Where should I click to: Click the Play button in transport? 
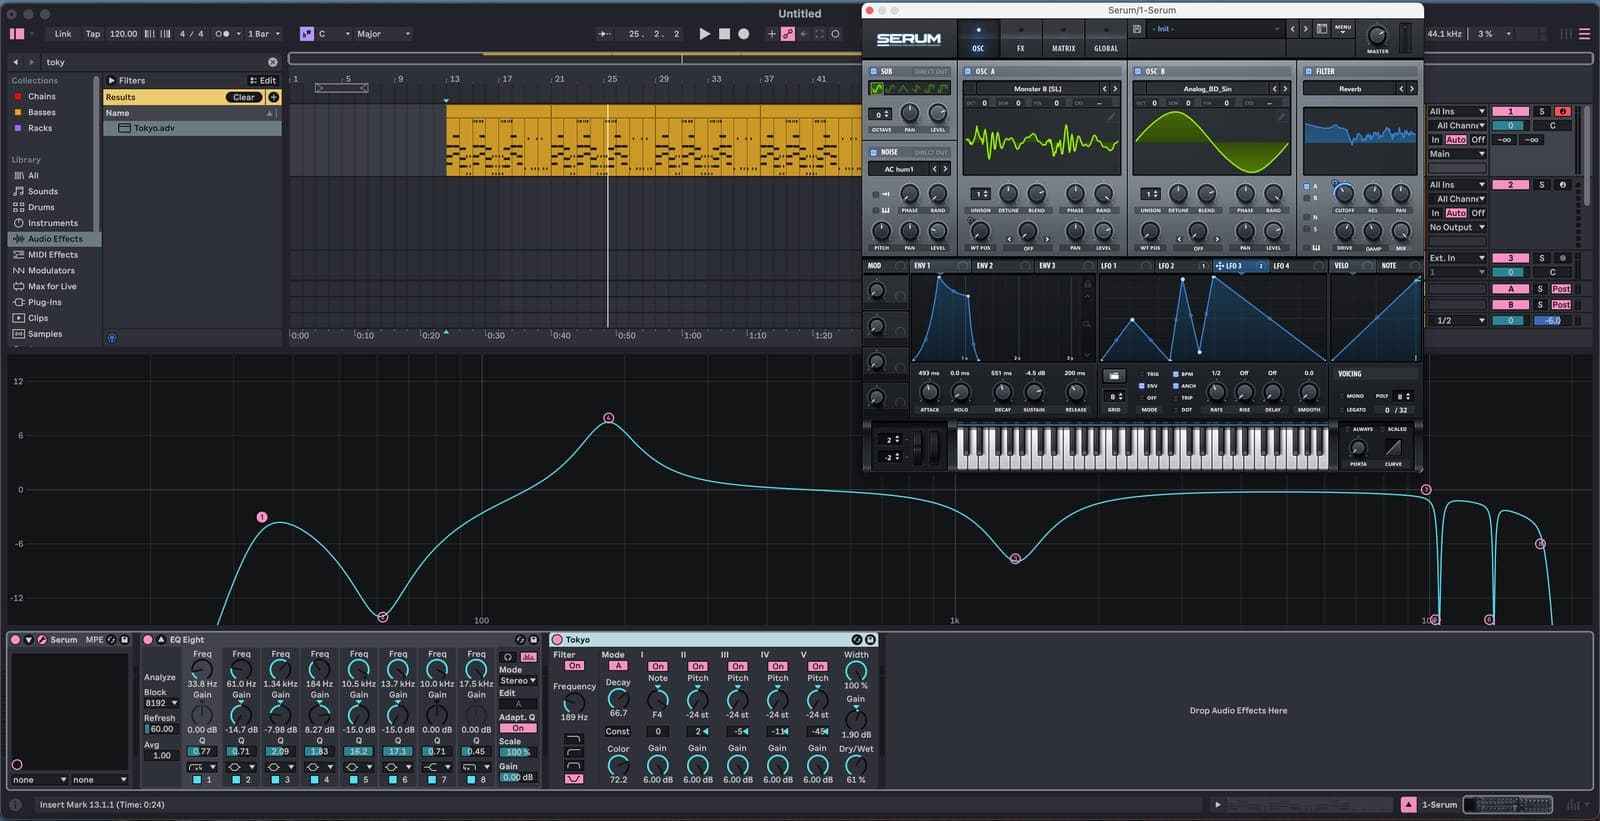(x=704, y=34)
